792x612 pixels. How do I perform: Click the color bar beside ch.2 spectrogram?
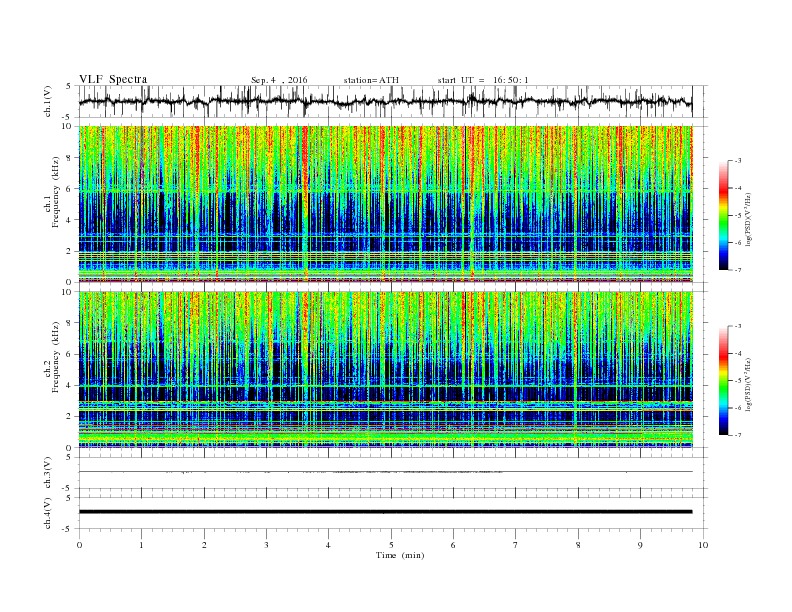(x=723, y=380)
